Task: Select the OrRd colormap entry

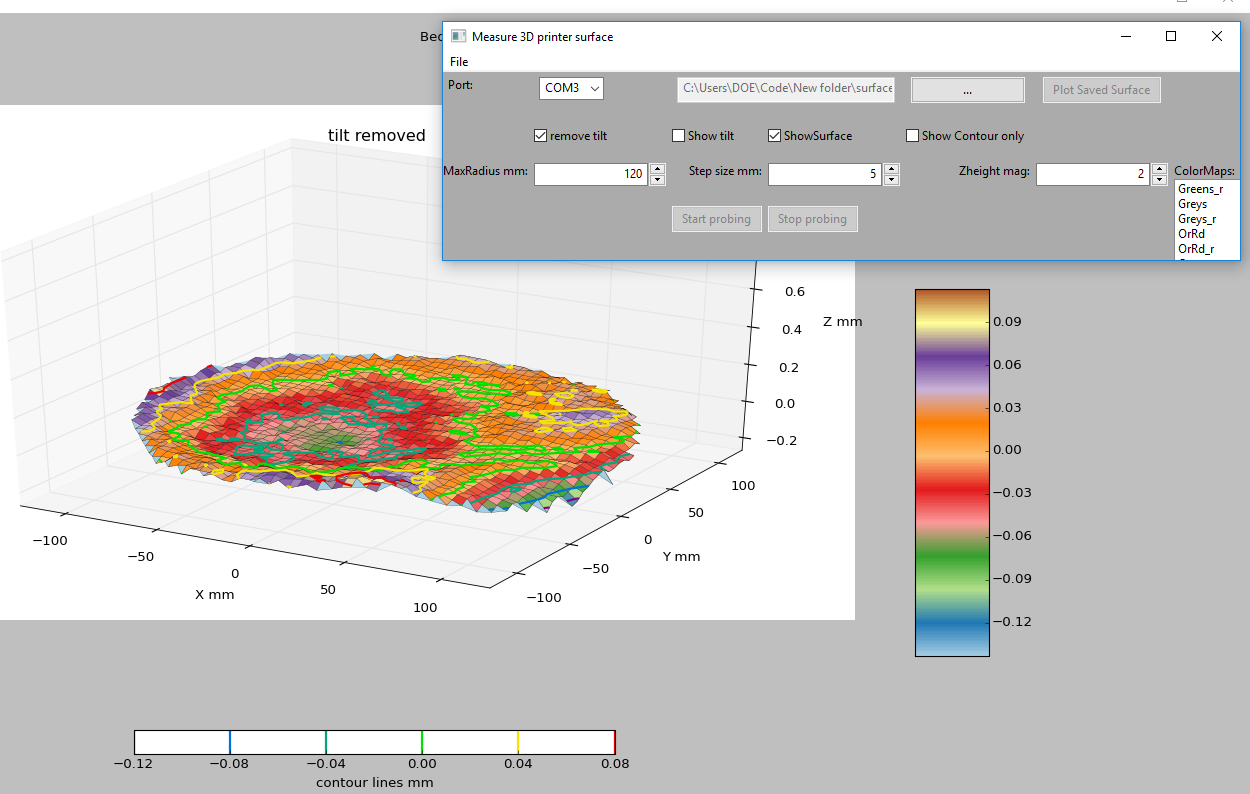Action: click(1192, 234)
